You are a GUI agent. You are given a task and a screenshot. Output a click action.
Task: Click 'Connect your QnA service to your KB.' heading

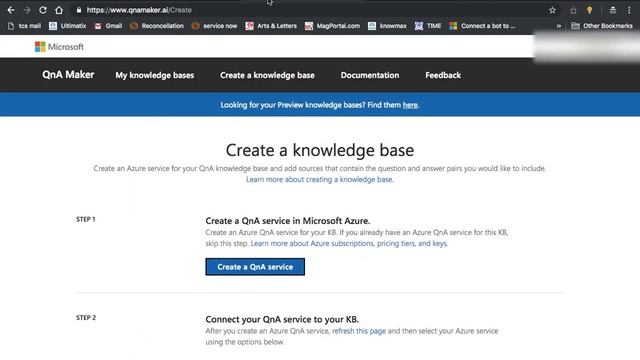pyautogui.click(x=282, y=319)
